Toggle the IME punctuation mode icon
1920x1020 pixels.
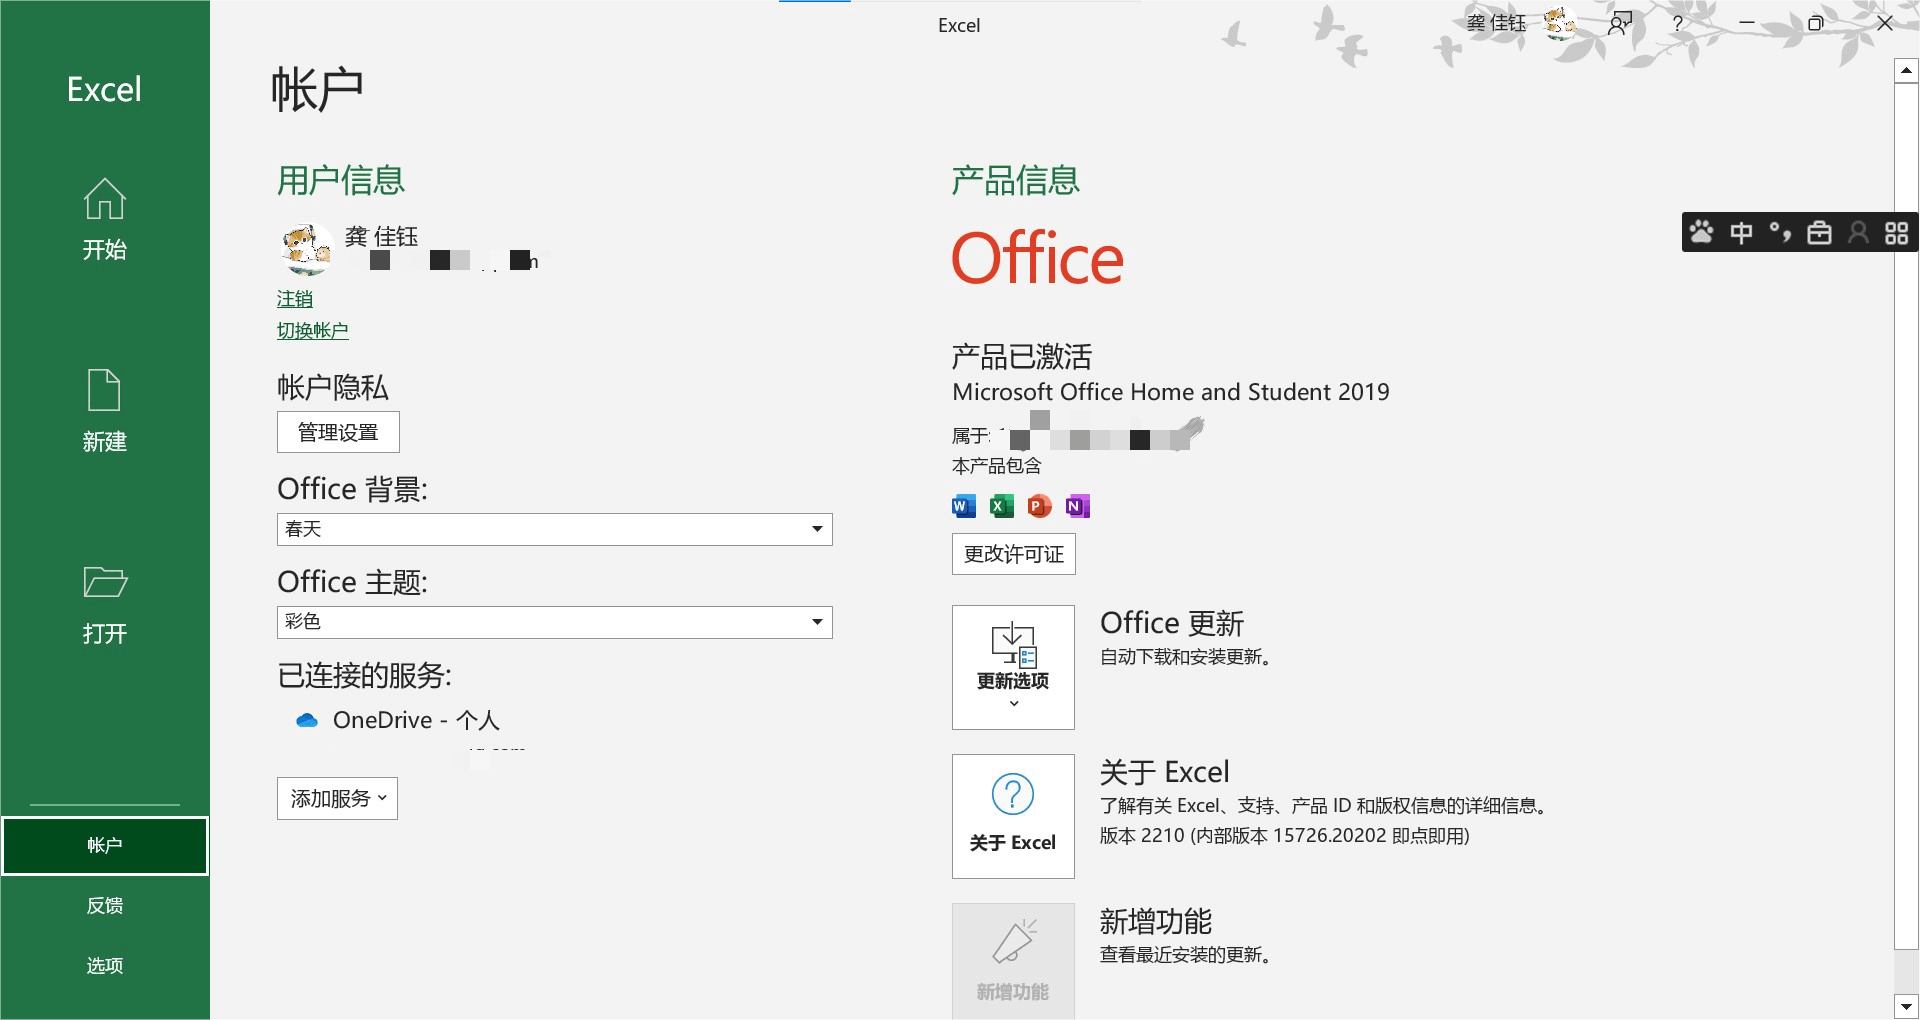point(1780,233)
